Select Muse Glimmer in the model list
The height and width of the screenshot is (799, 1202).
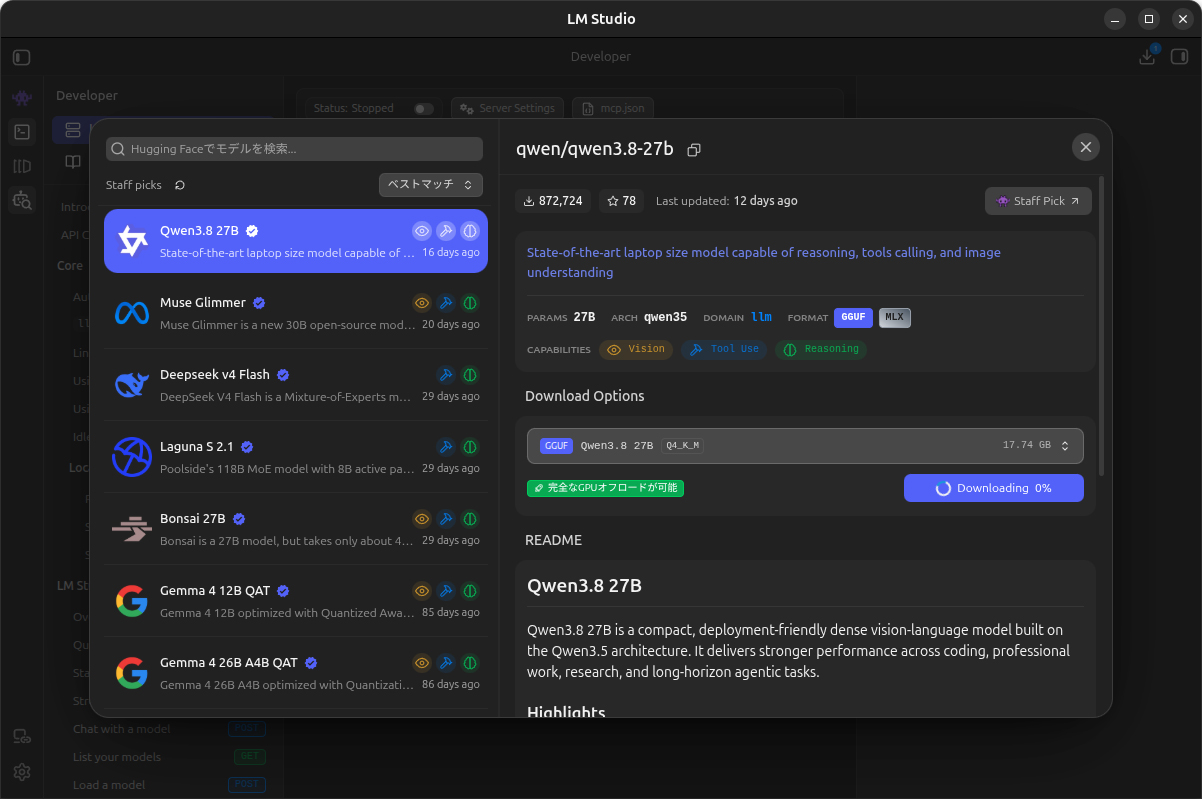pyautogui.click(x=296, y=313)
